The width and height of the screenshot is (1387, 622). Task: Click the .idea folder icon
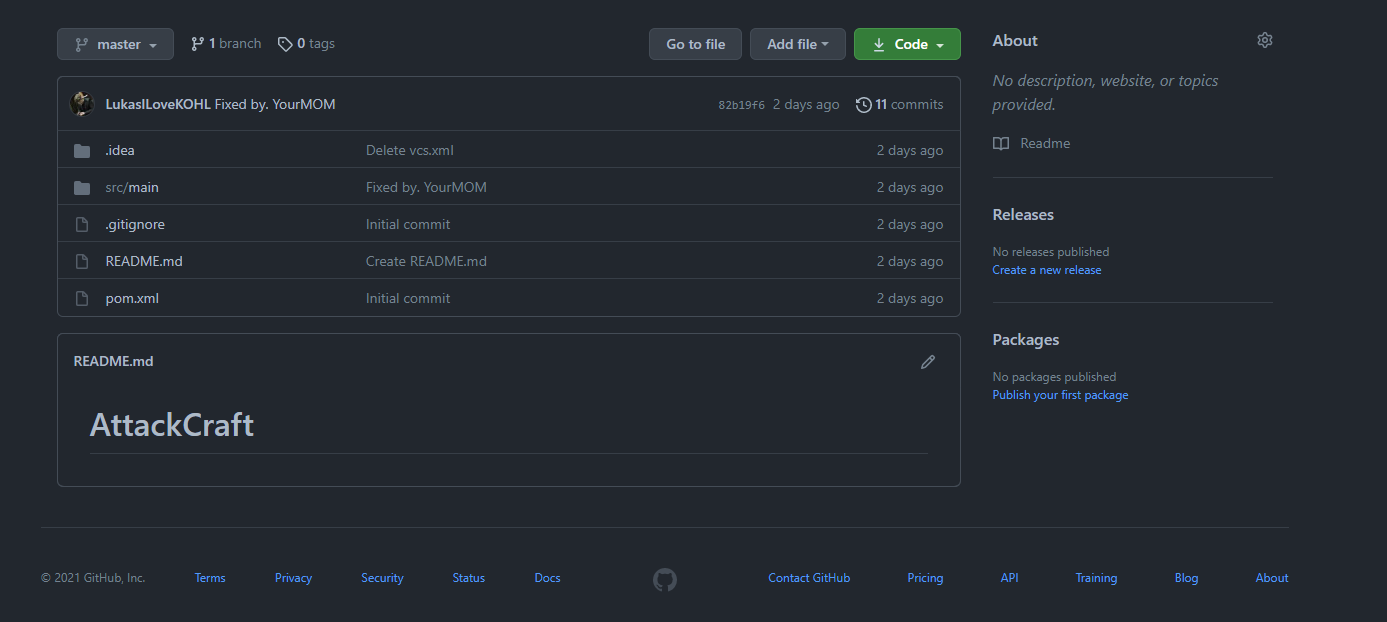point(82,151)
